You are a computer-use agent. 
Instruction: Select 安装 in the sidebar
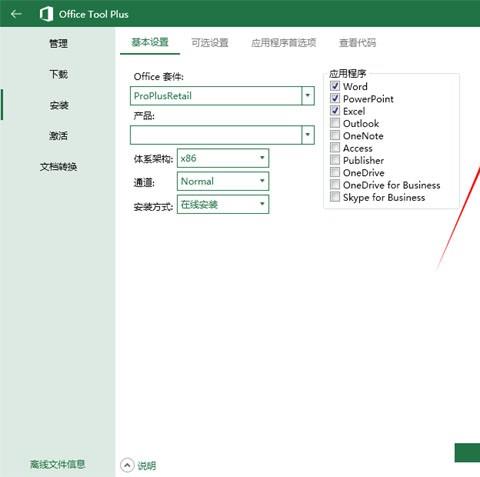(x=59, y=105)
